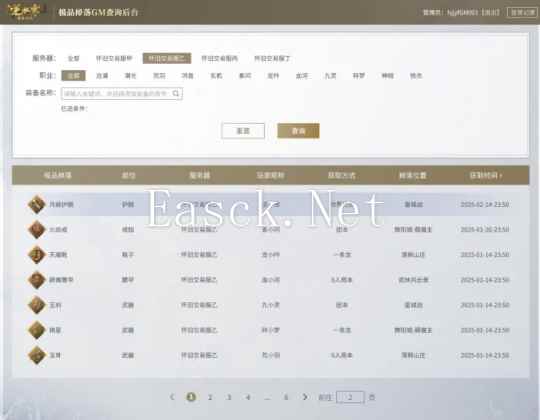This screenshot has height=420, width=540.
Task: Click the wristguard item icon in first row
Action: point(37,204)
